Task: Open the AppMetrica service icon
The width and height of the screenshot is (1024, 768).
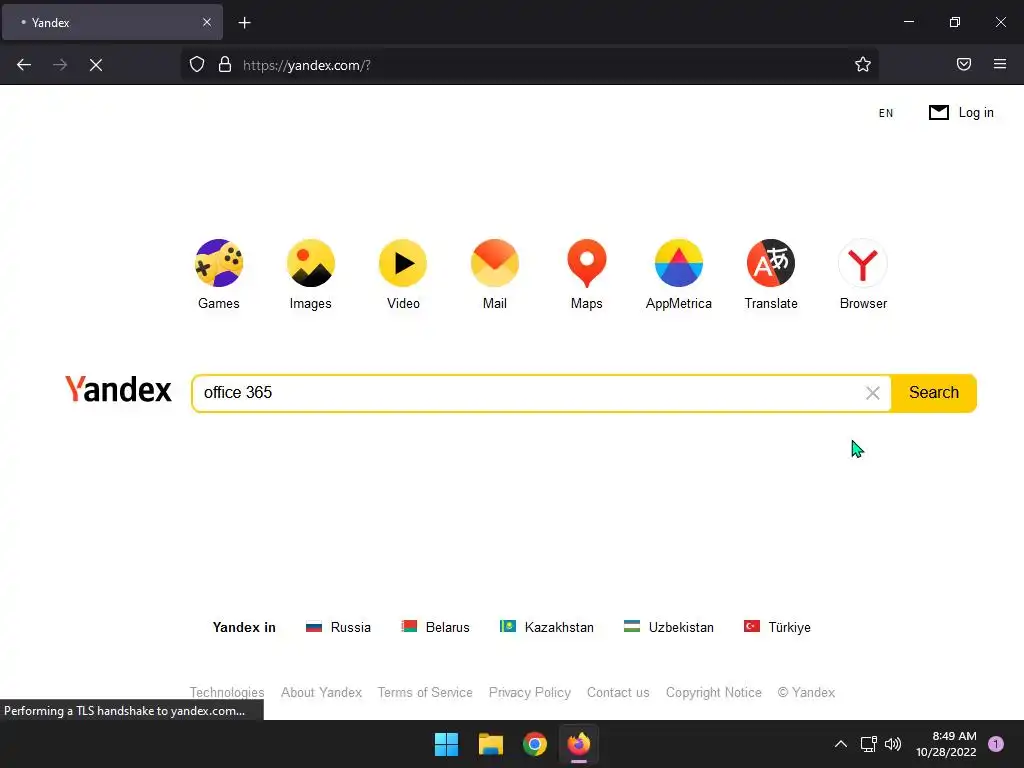Action: point(679,263)
